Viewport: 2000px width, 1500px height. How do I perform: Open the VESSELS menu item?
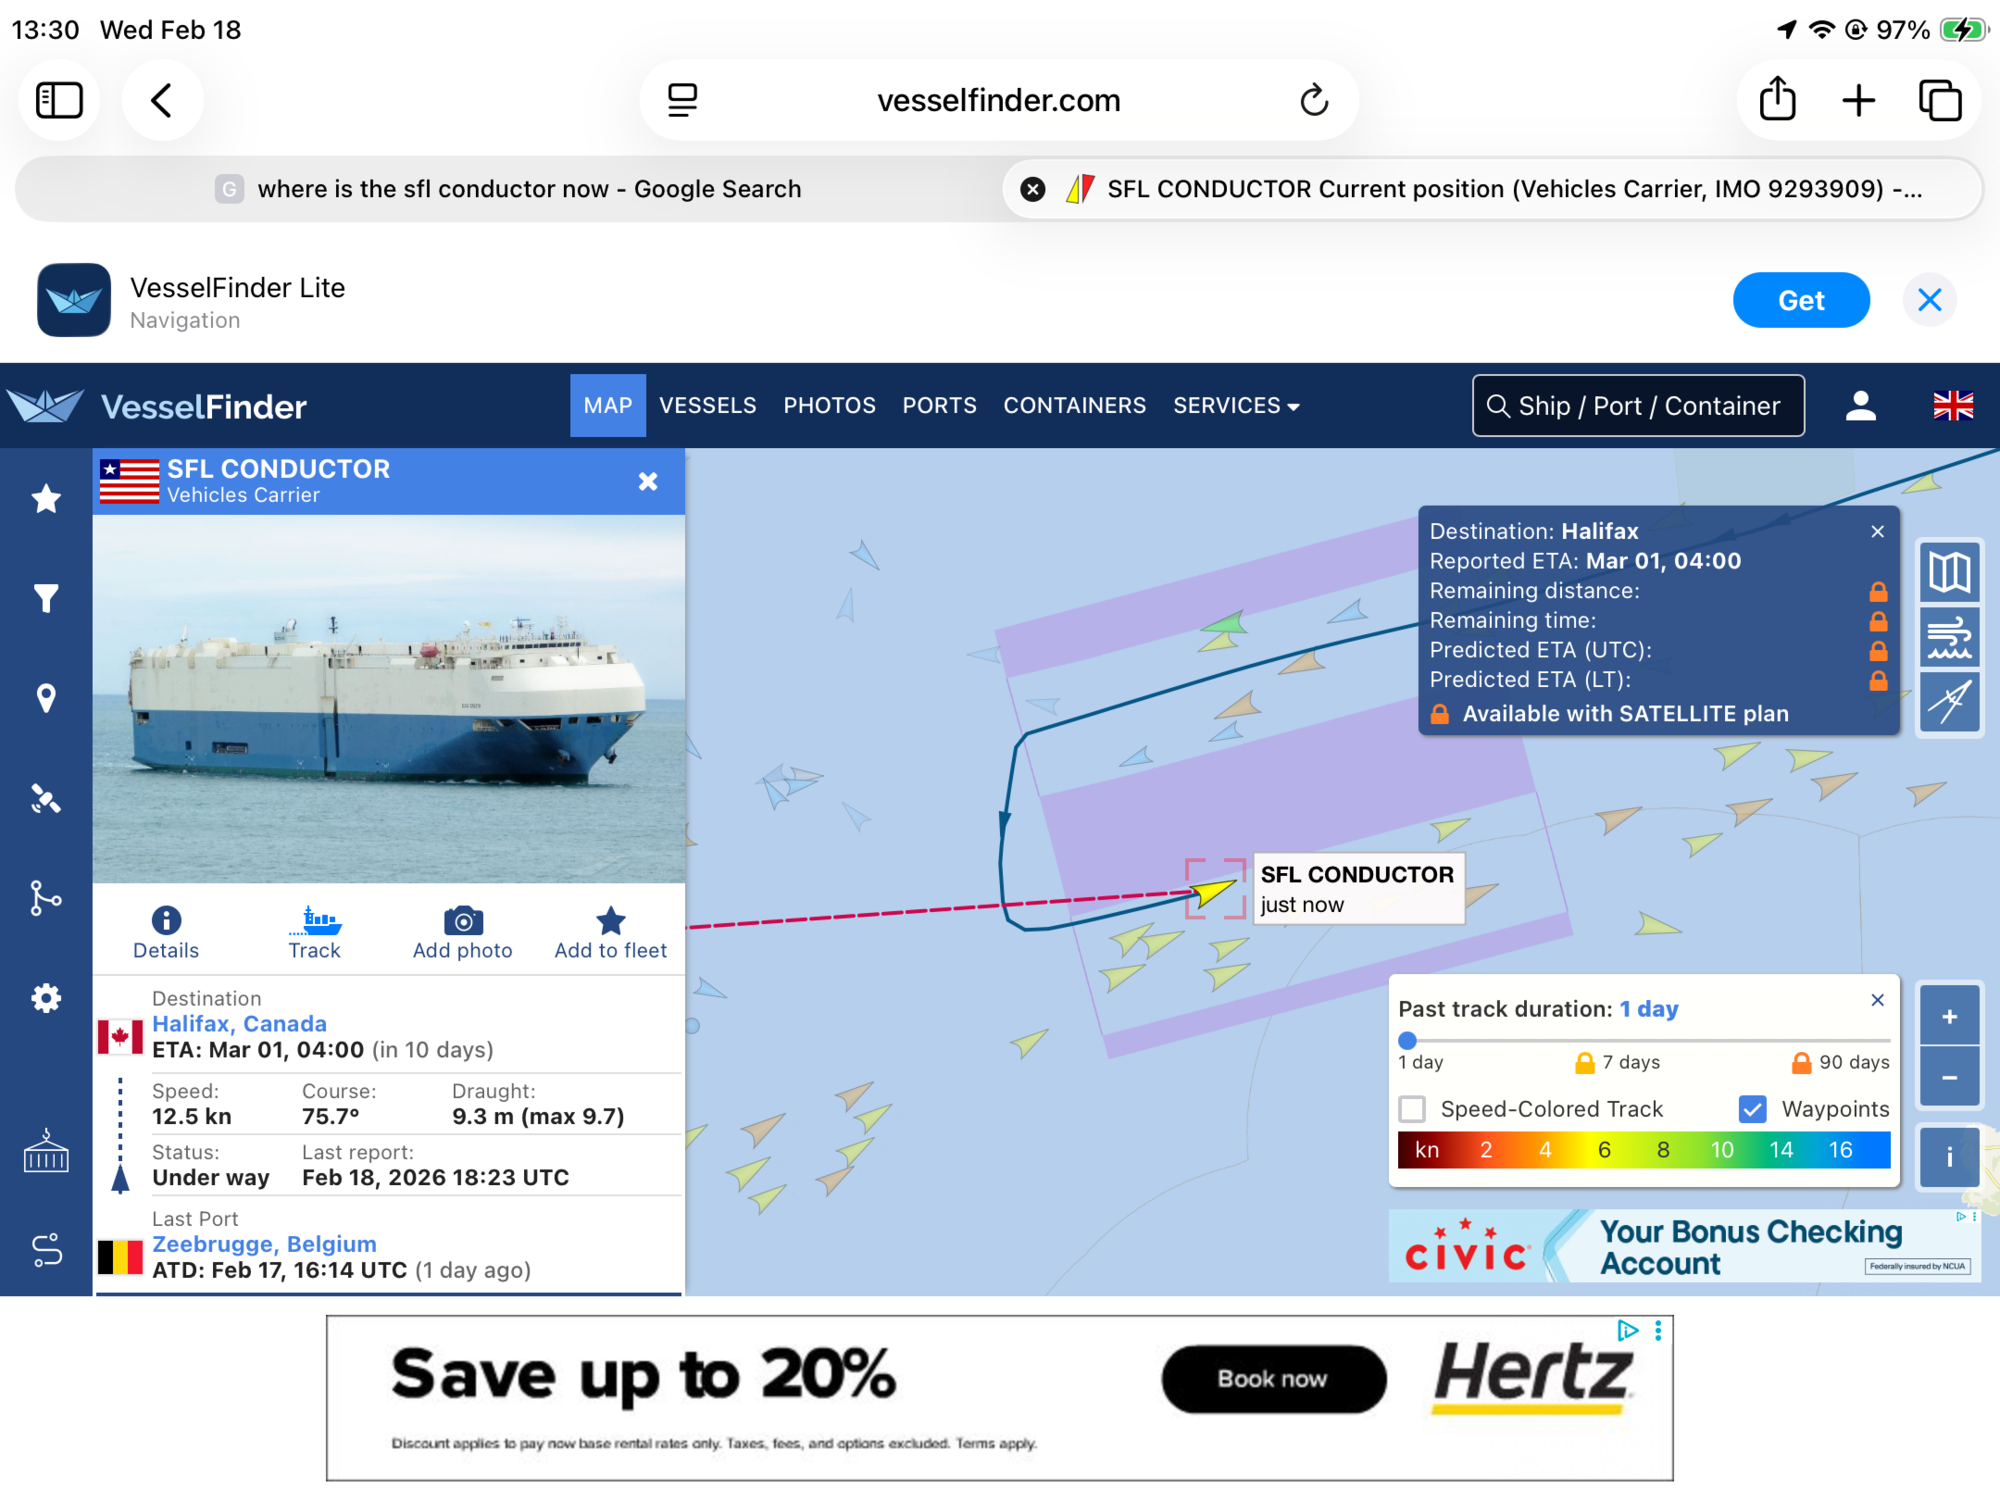point(707,406)
